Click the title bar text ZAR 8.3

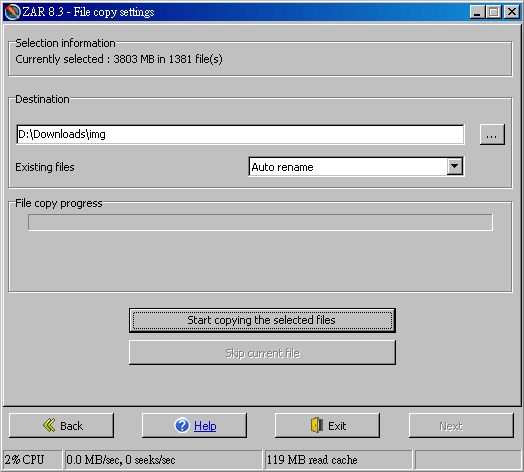43,12
